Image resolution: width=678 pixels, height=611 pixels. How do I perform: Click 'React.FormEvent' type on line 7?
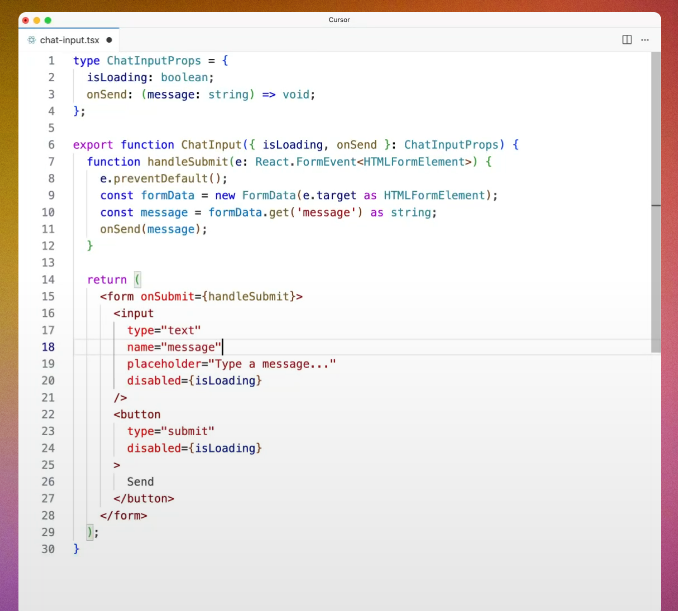(306, 162)
